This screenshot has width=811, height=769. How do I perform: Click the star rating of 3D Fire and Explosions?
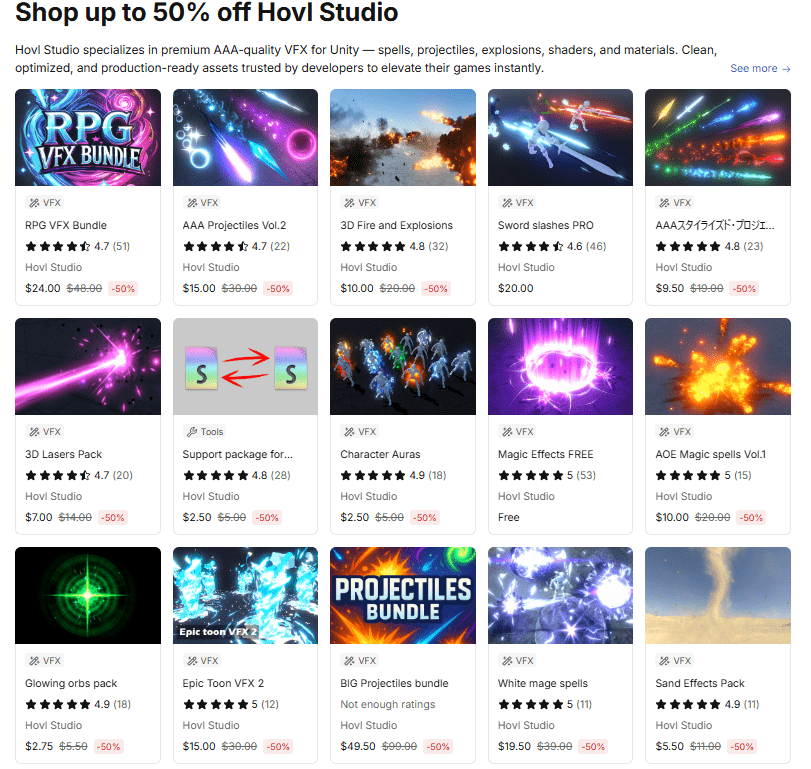tap(372, 246)
